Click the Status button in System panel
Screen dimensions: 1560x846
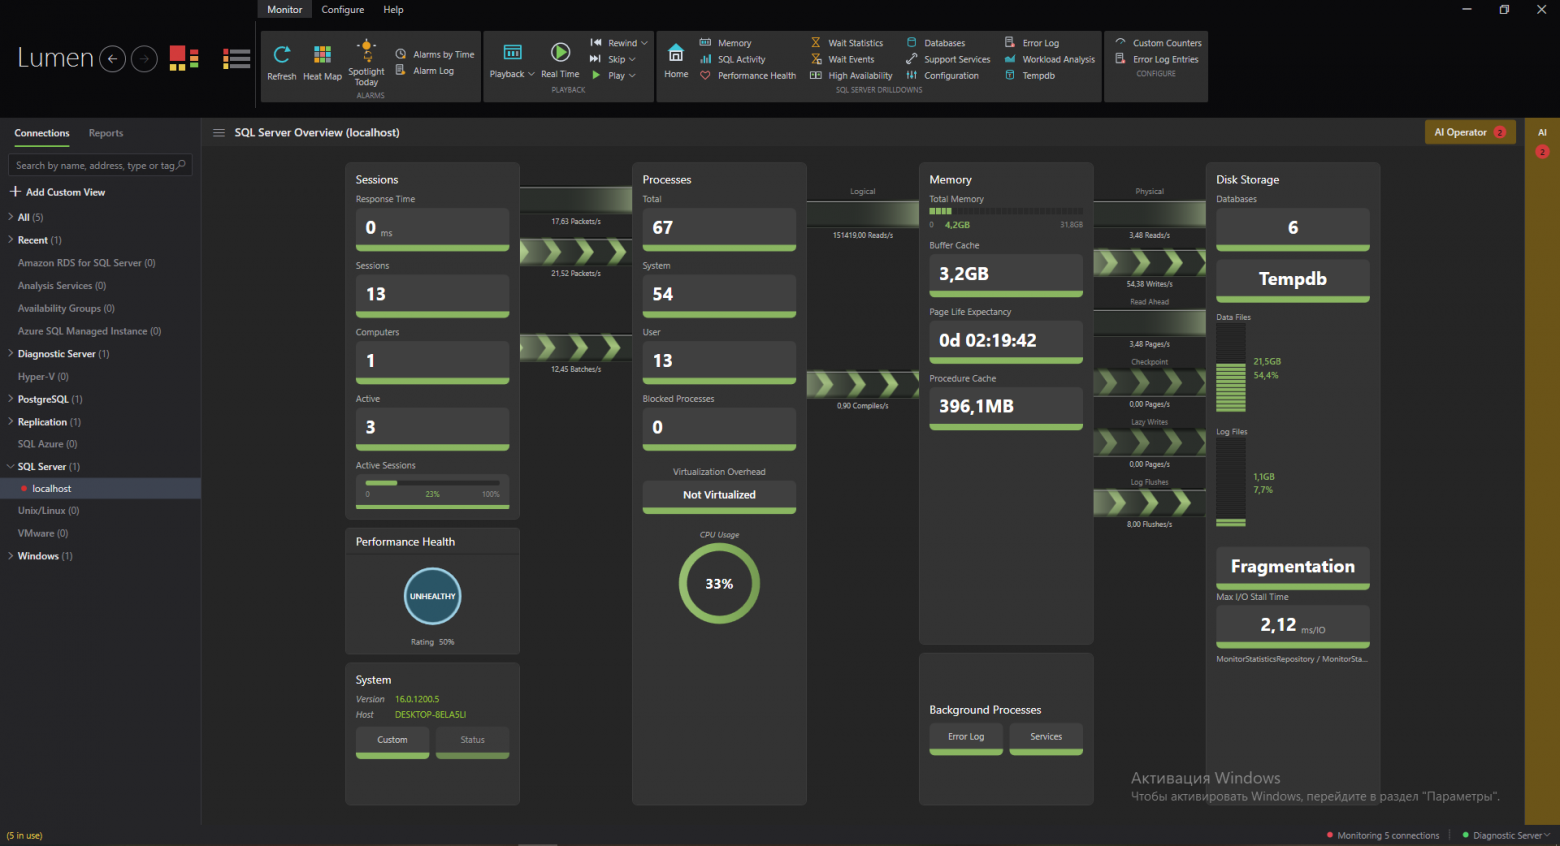click(473, 741)
